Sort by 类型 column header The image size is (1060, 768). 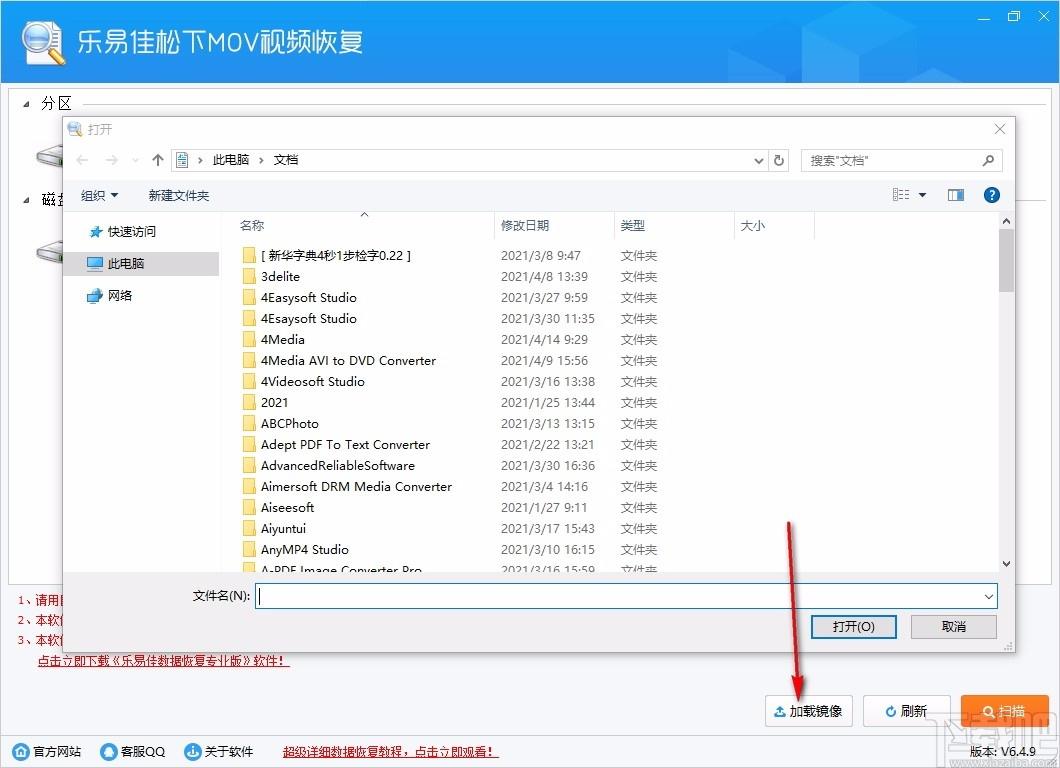coord(633,226)
